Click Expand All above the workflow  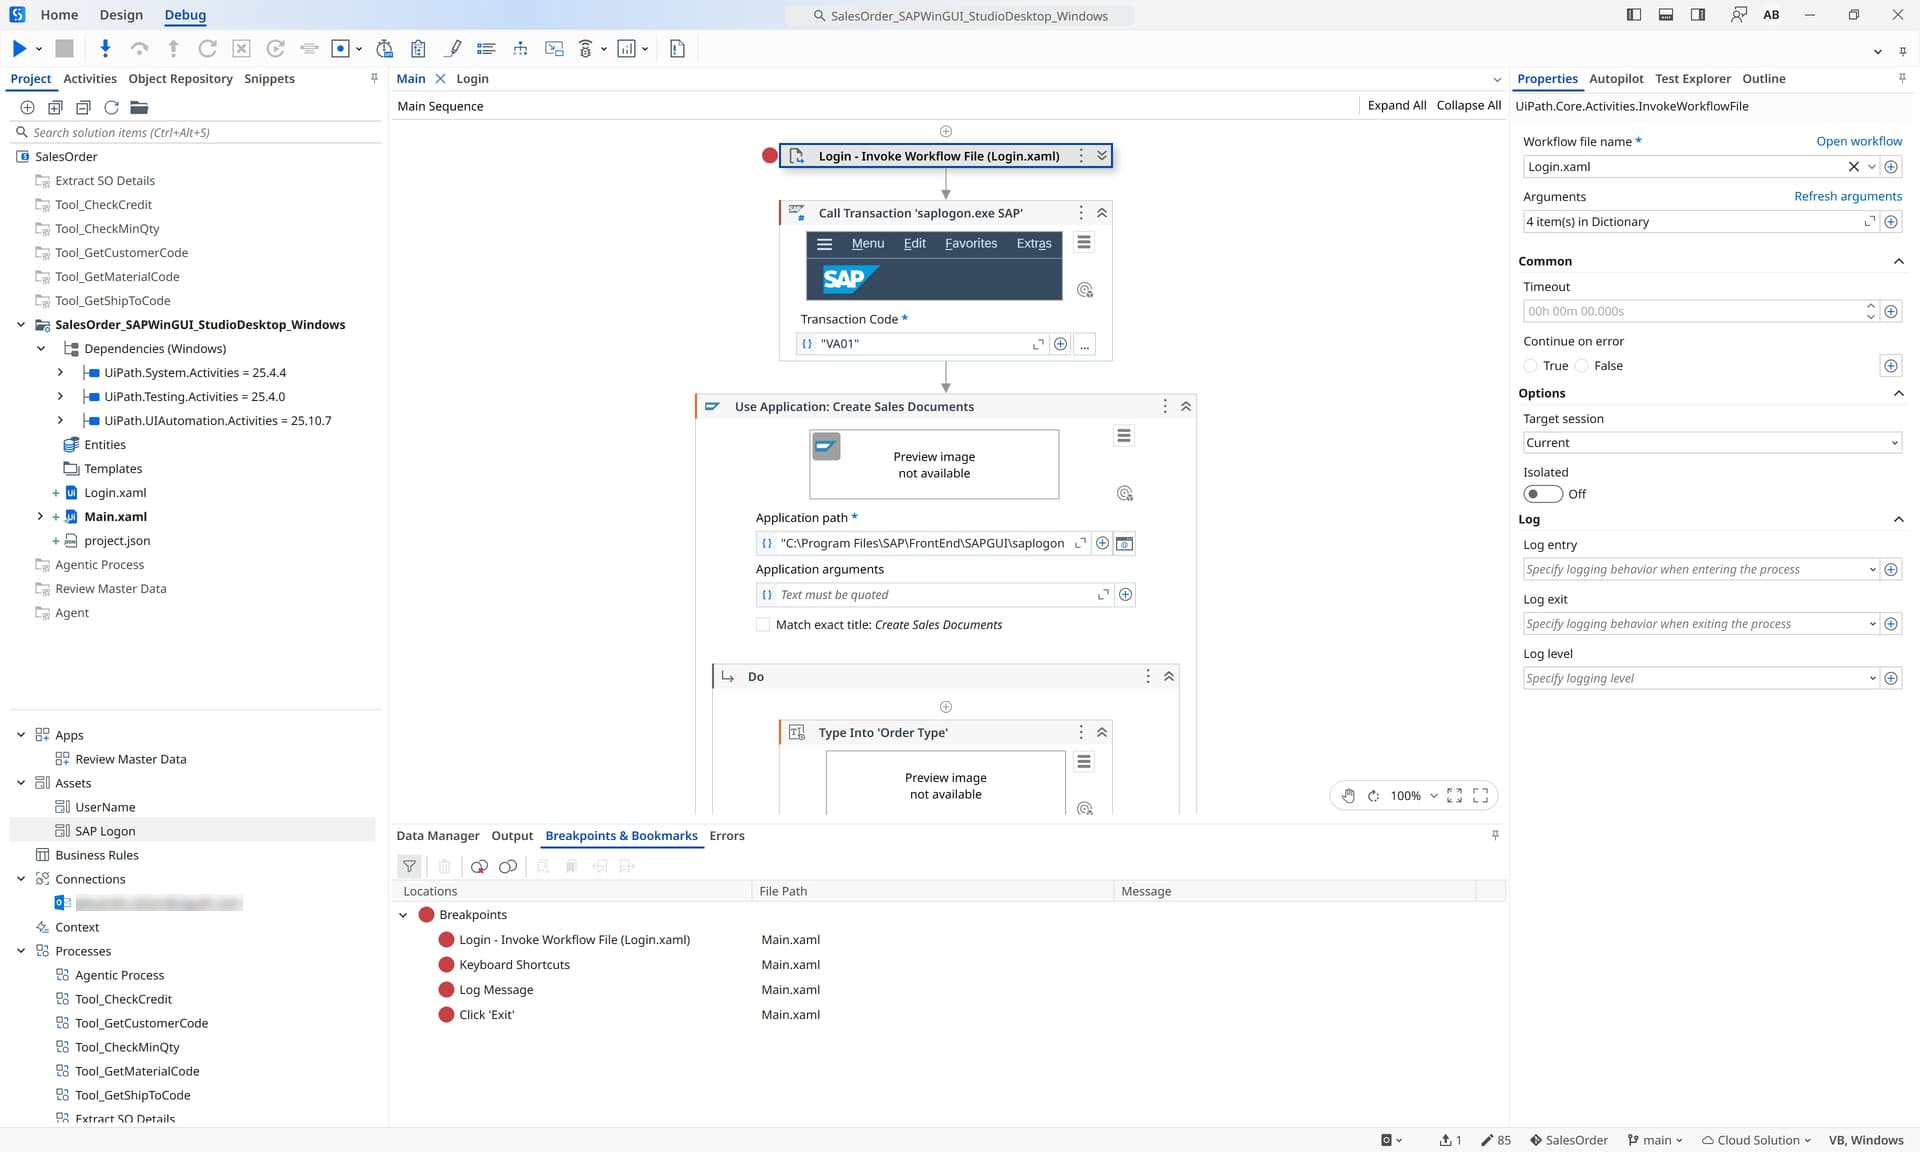1397,105
